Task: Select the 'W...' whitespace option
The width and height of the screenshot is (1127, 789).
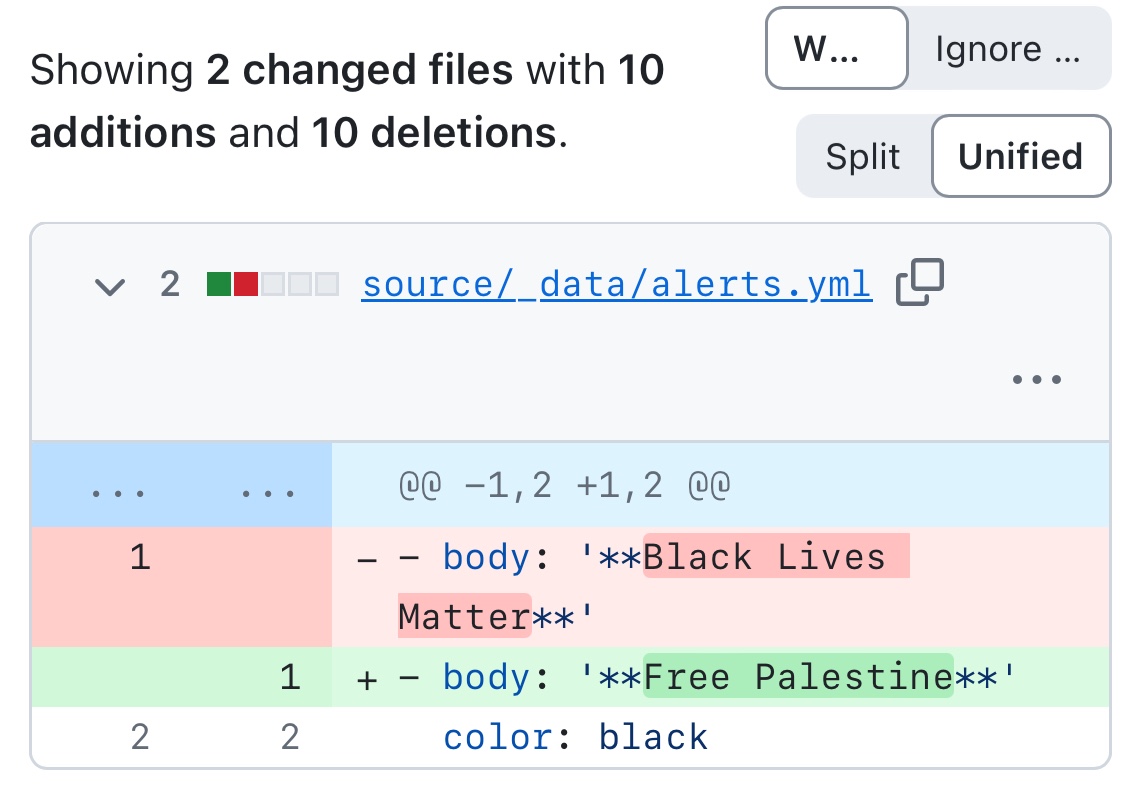Action: click(x=837, y=49)
